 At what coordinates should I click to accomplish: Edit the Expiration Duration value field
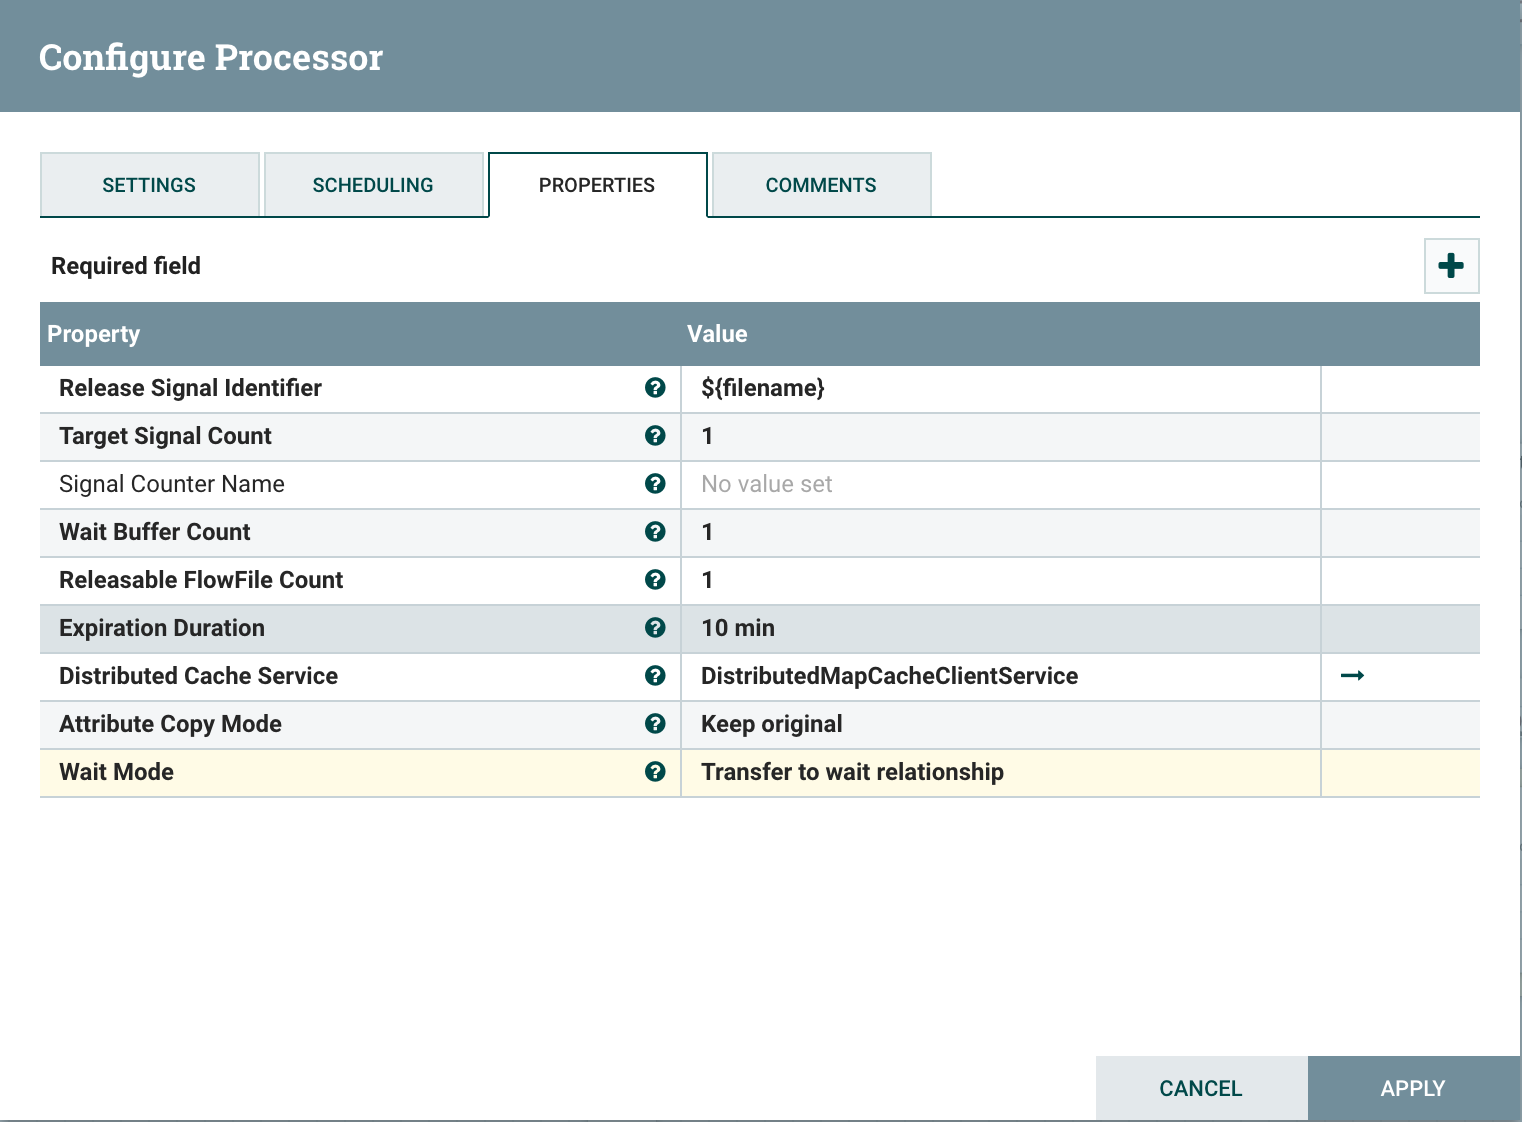point(1000,628)
